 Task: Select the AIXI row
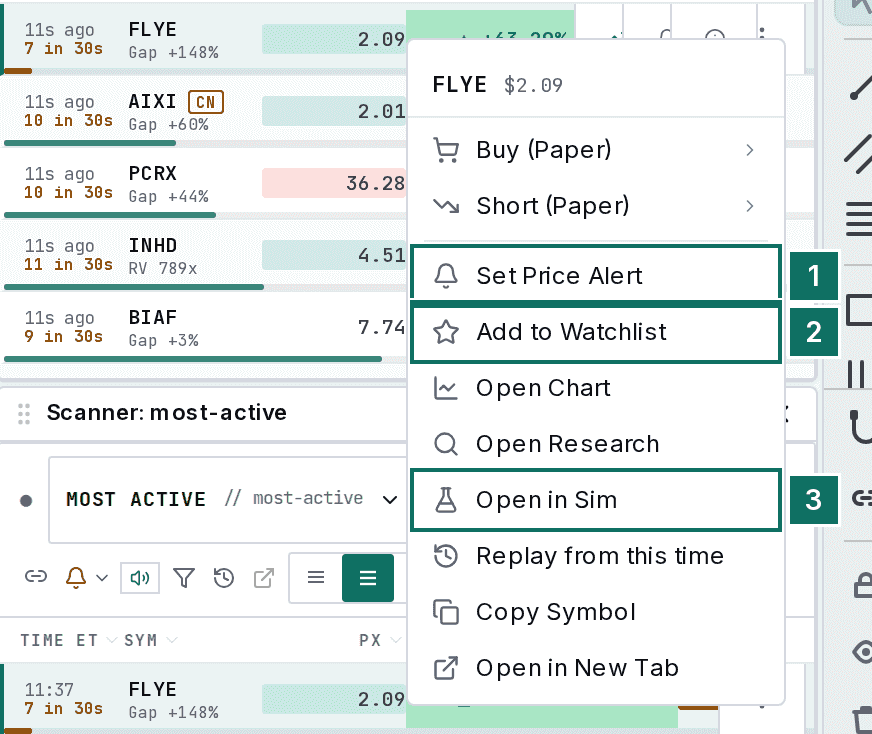[205, 111]
